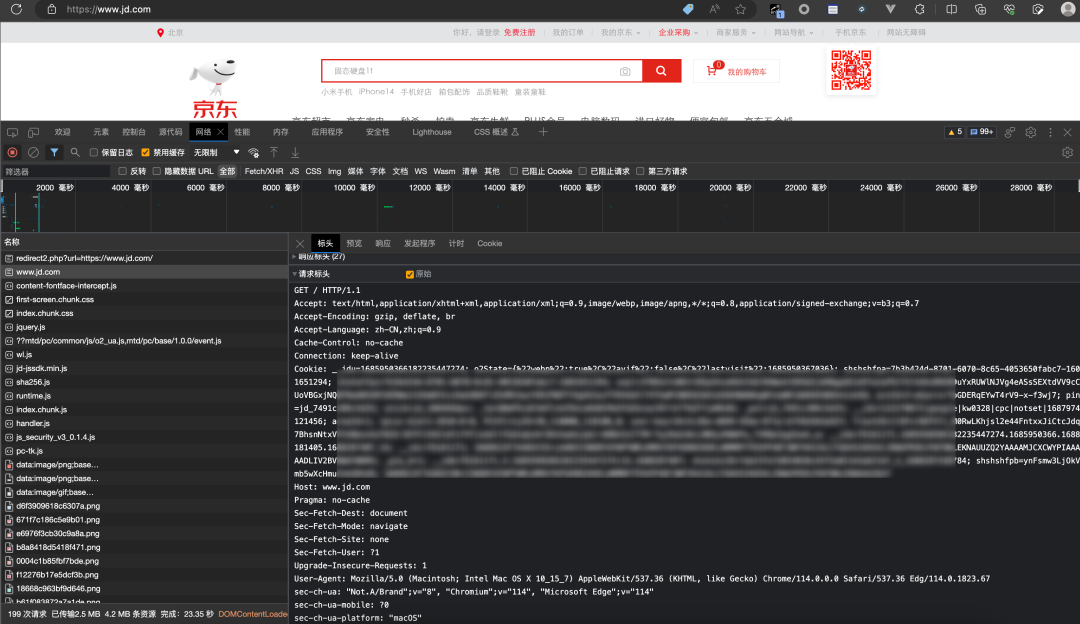Open the 响应 request detail tab

(x=383, y=243)
